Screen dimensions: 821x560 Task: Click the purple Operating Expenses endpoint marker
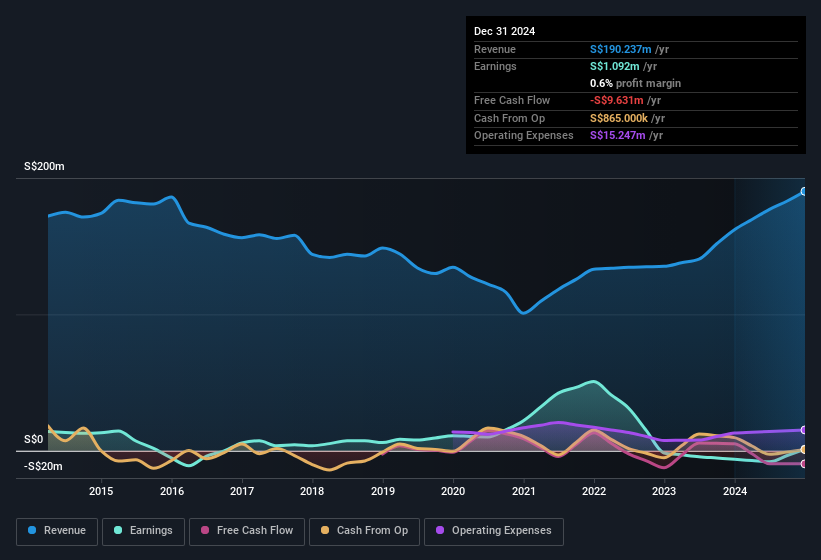pos(803,430)
